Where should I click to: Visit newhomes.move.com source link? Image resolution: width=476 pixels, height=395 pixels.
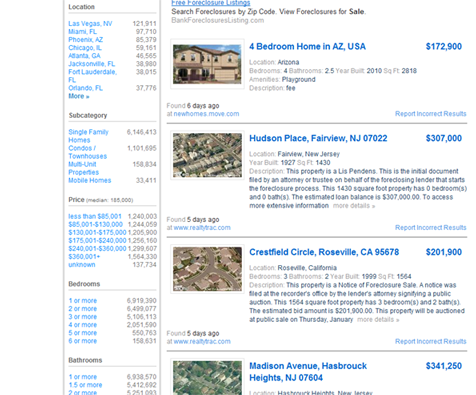click(x=206, y=114)
